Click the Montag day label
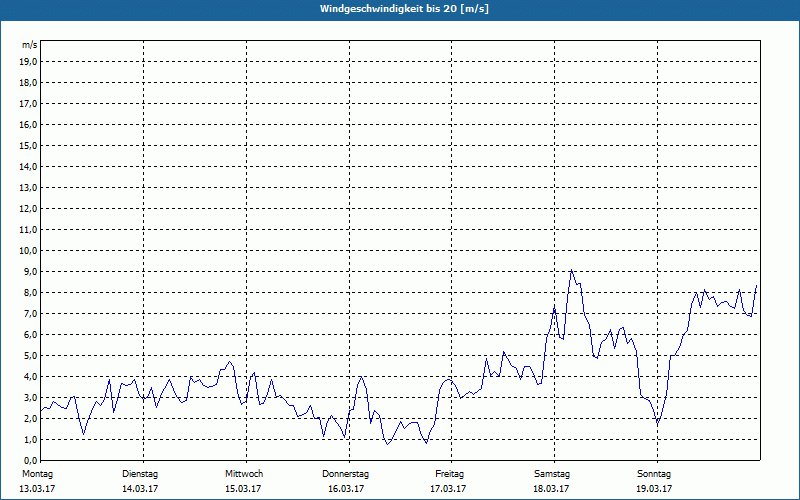Screen dimensions: 800x500 (x=37, y=474)
